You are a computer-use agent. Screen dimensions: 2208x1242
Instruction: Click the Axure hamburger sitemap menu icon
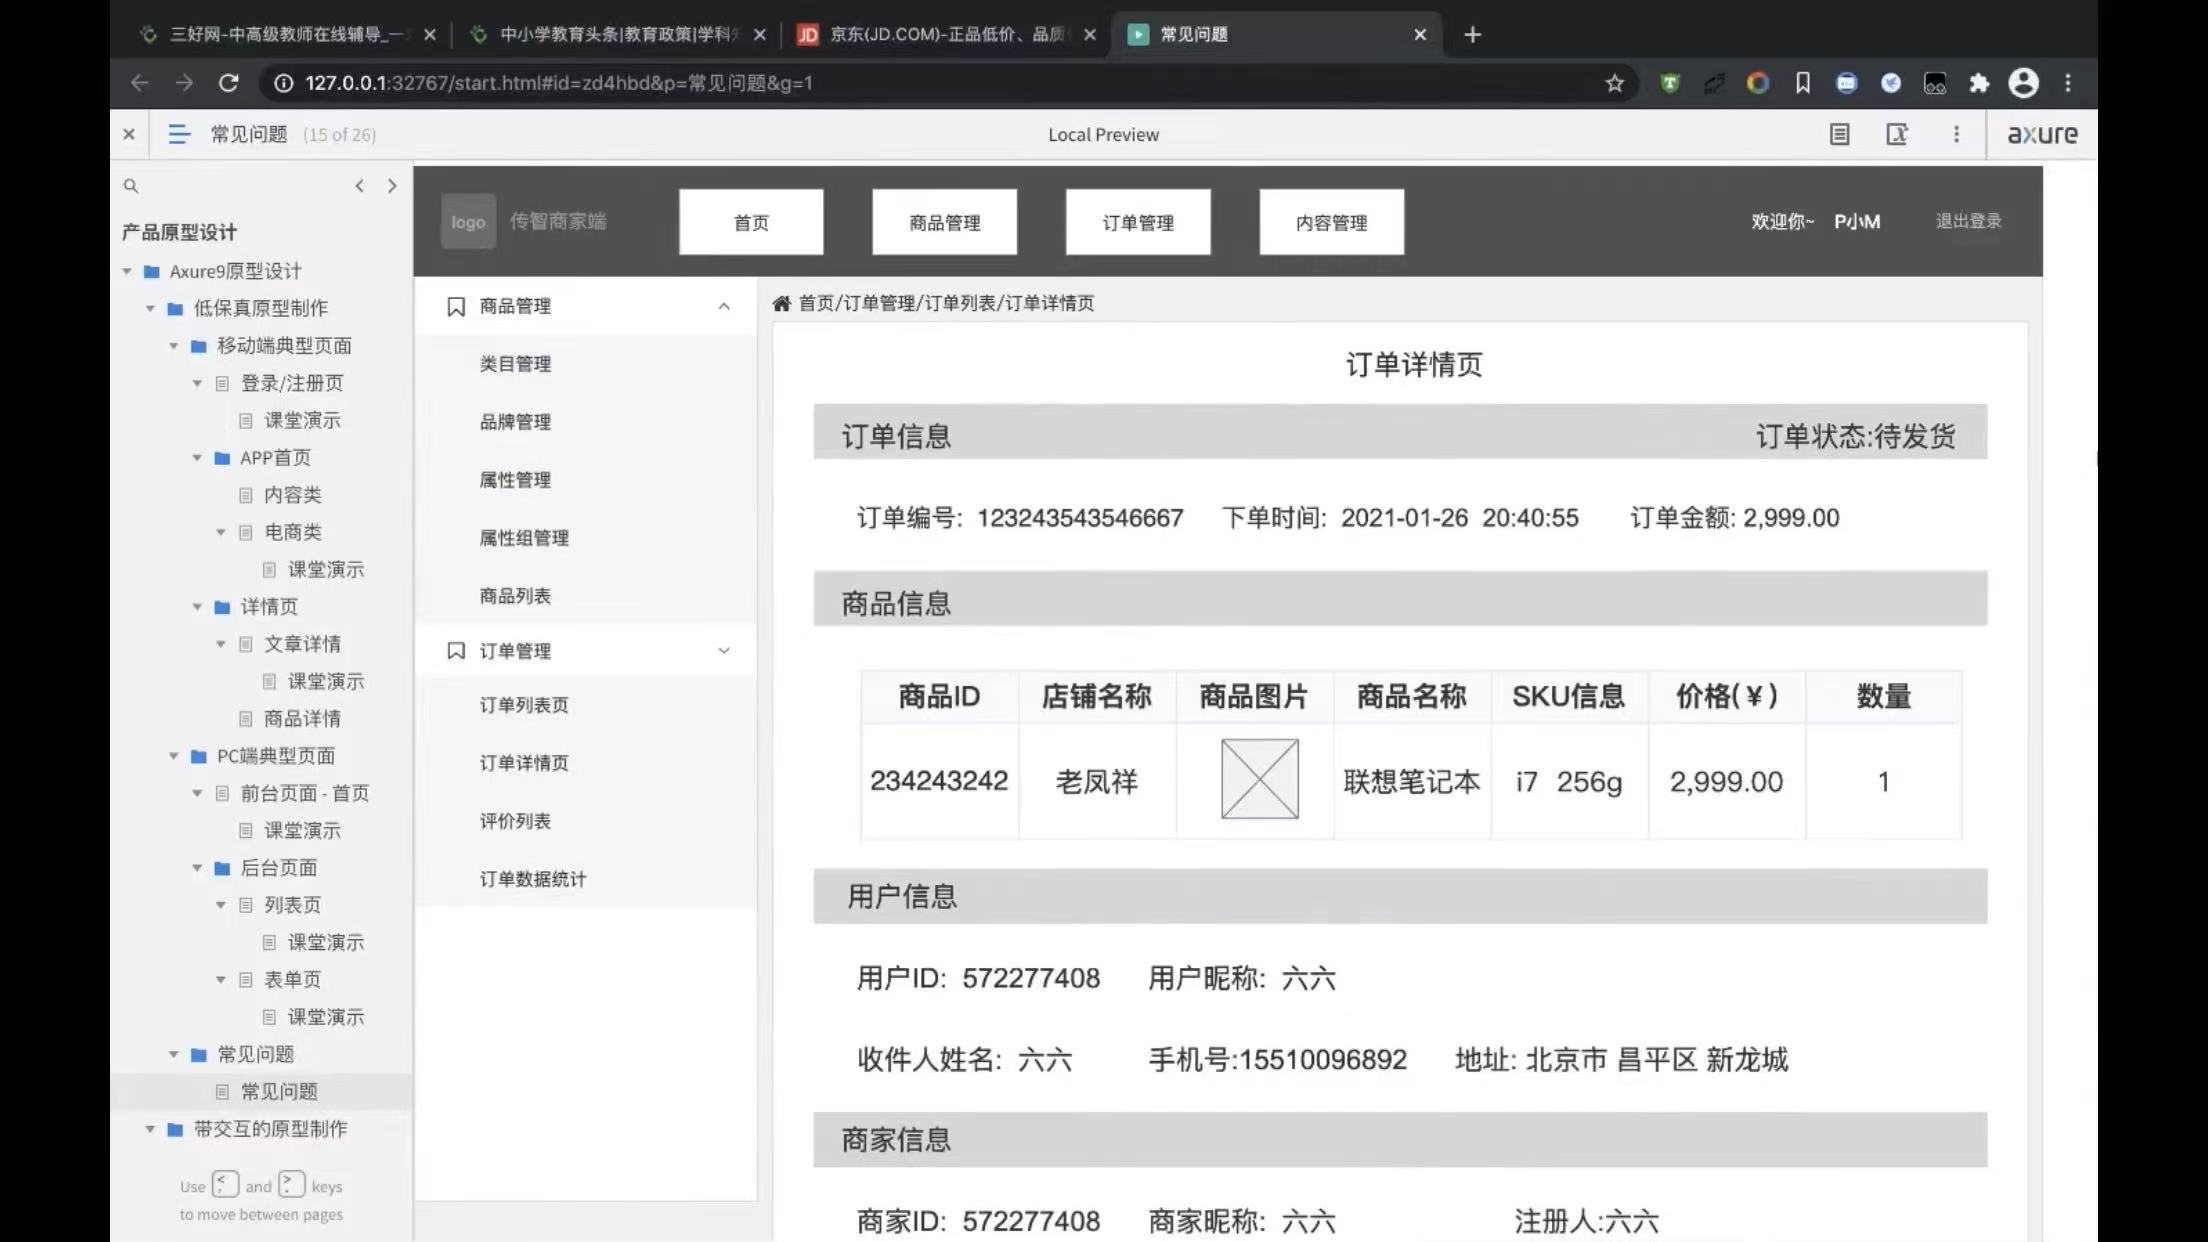[179, 134]
